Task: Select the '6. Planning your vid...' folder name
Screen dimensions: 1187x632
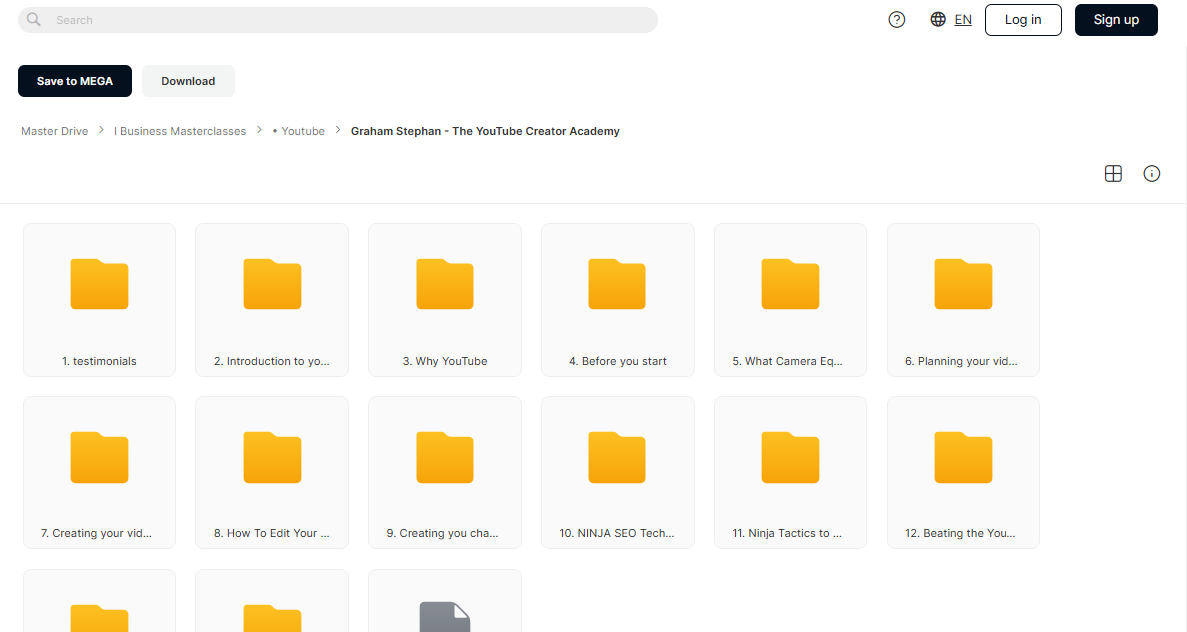Action: pos(961,361)
